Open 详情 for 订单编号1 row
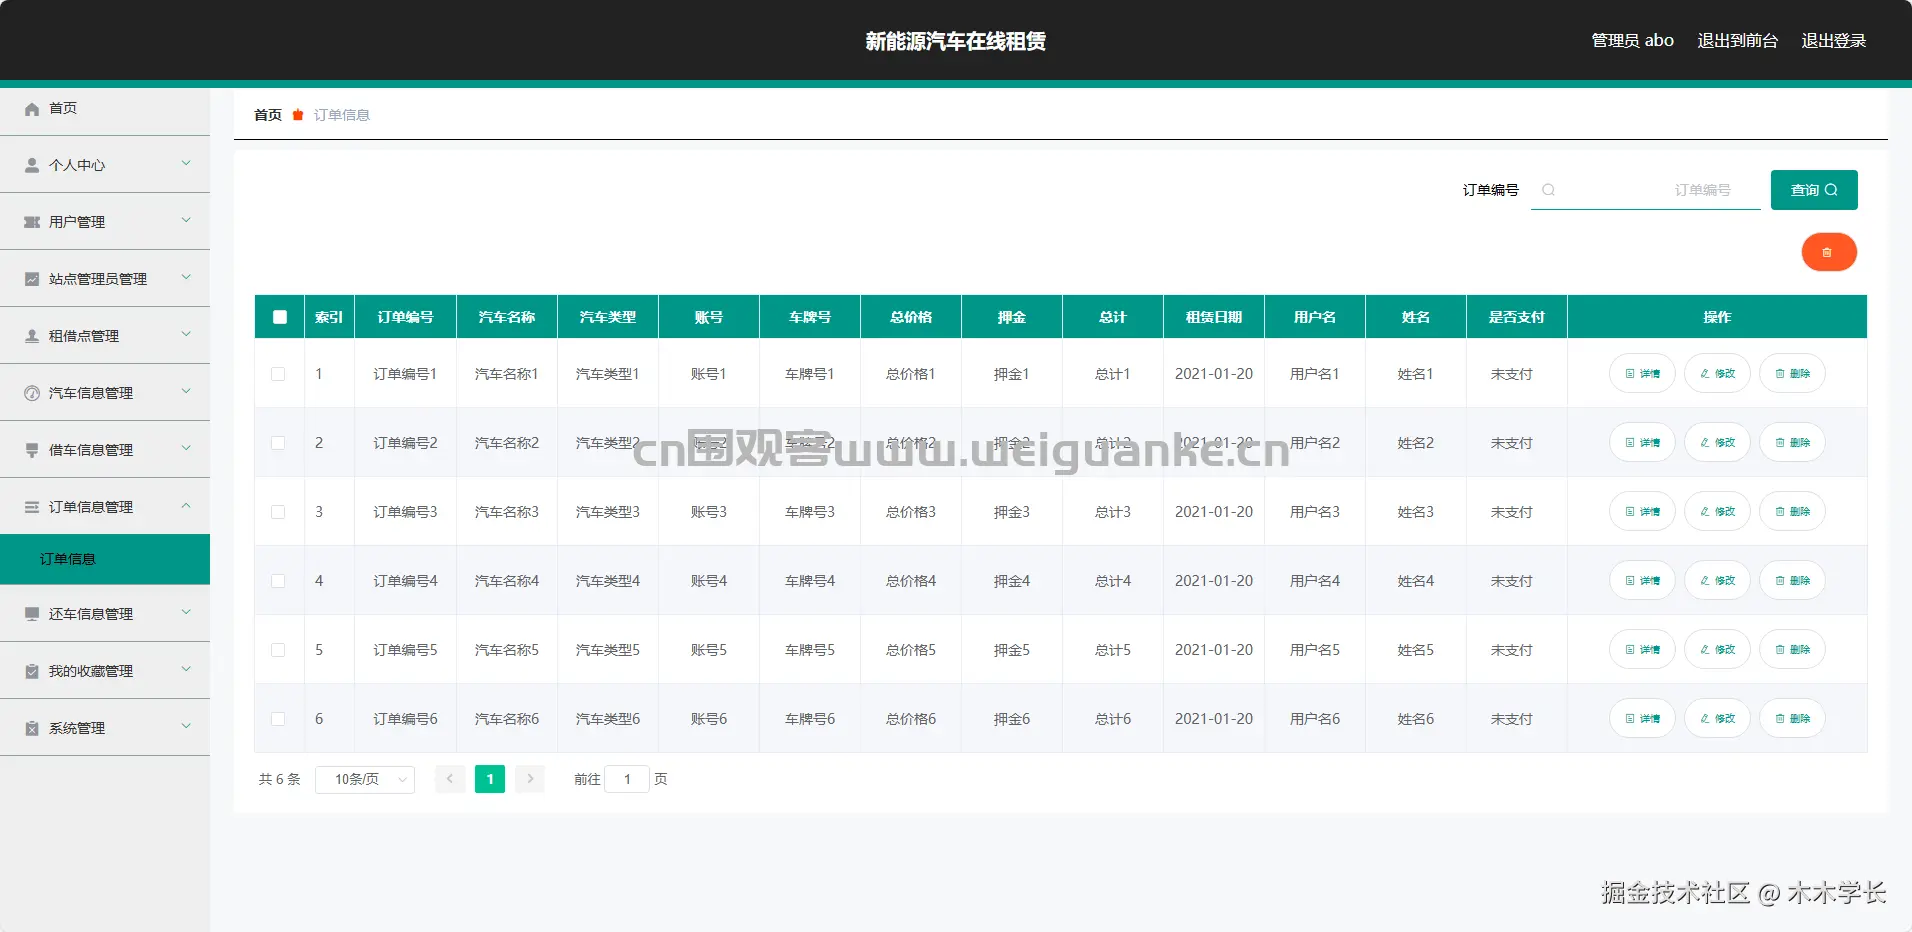Image resolution: width=1912 pixels, height=932 pixels. click(1642, 374)
